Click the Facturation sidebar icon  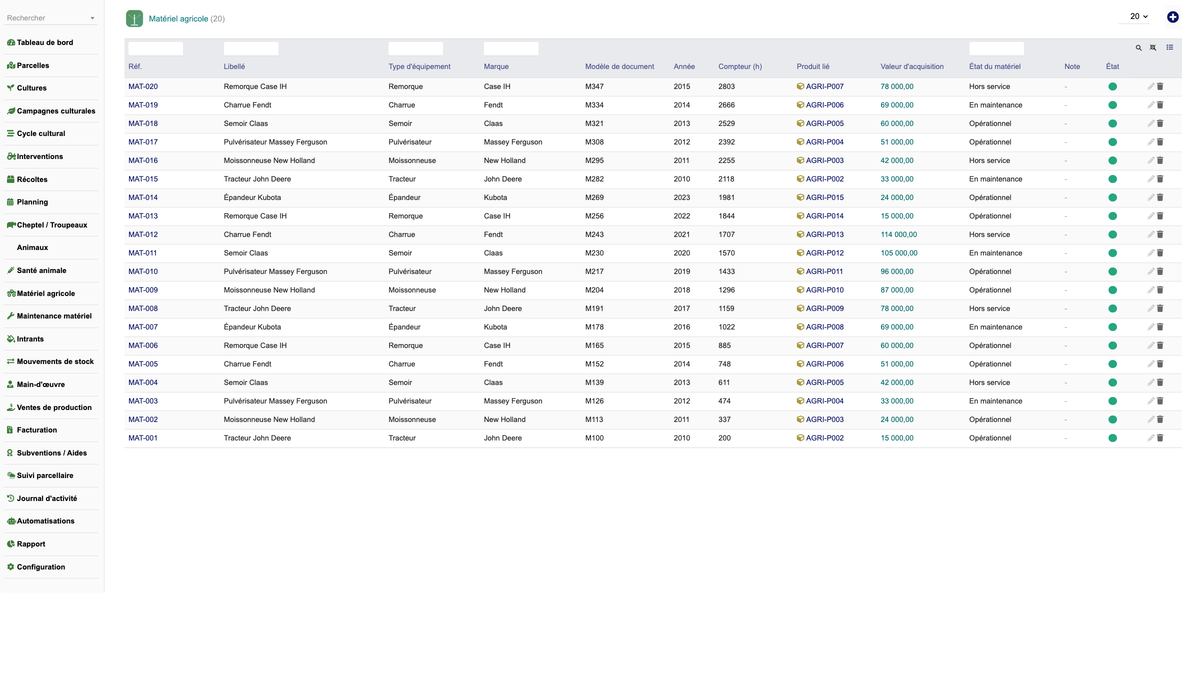pos(11,430)
